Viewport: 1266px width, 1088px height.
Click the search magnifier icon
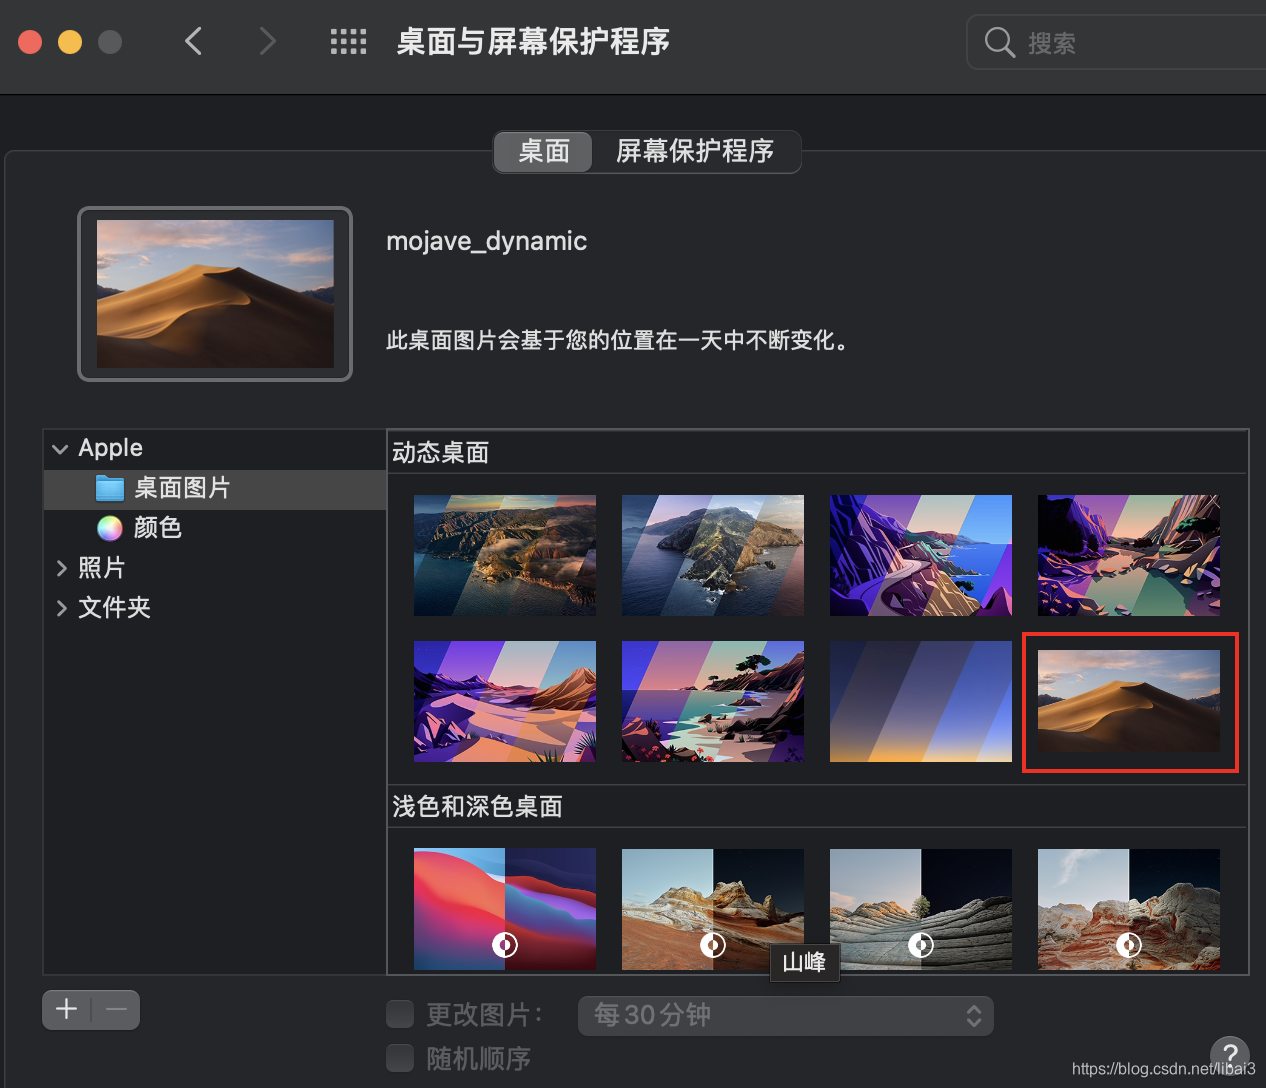click(999, 42)
